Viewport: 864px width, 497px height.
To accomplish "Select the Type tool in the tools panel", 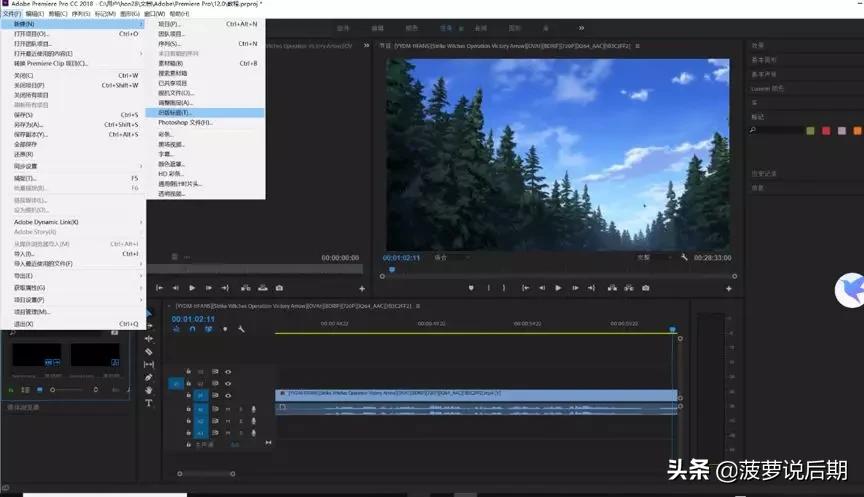I will click(x=149, y=403).
